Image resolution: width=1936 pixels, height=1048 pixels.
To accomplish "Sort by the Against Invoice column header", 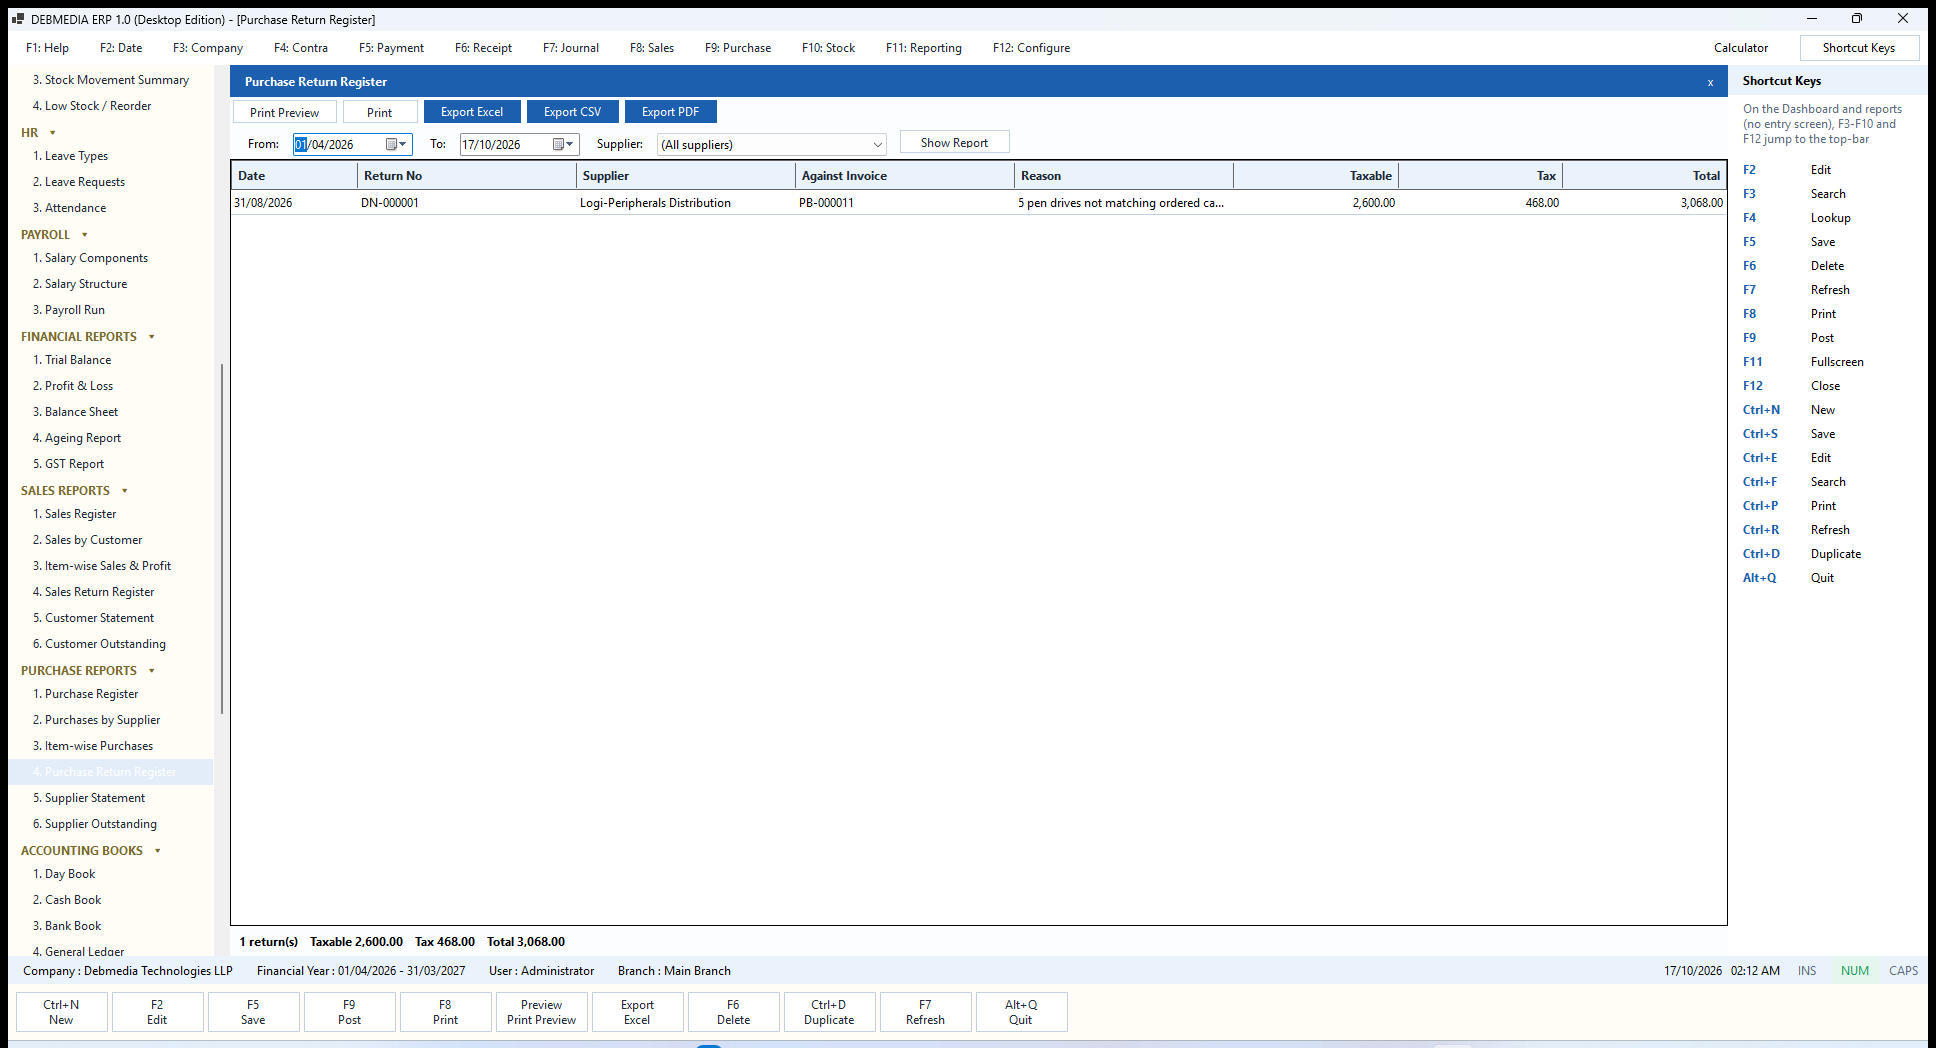I will (x=904, y=176).
